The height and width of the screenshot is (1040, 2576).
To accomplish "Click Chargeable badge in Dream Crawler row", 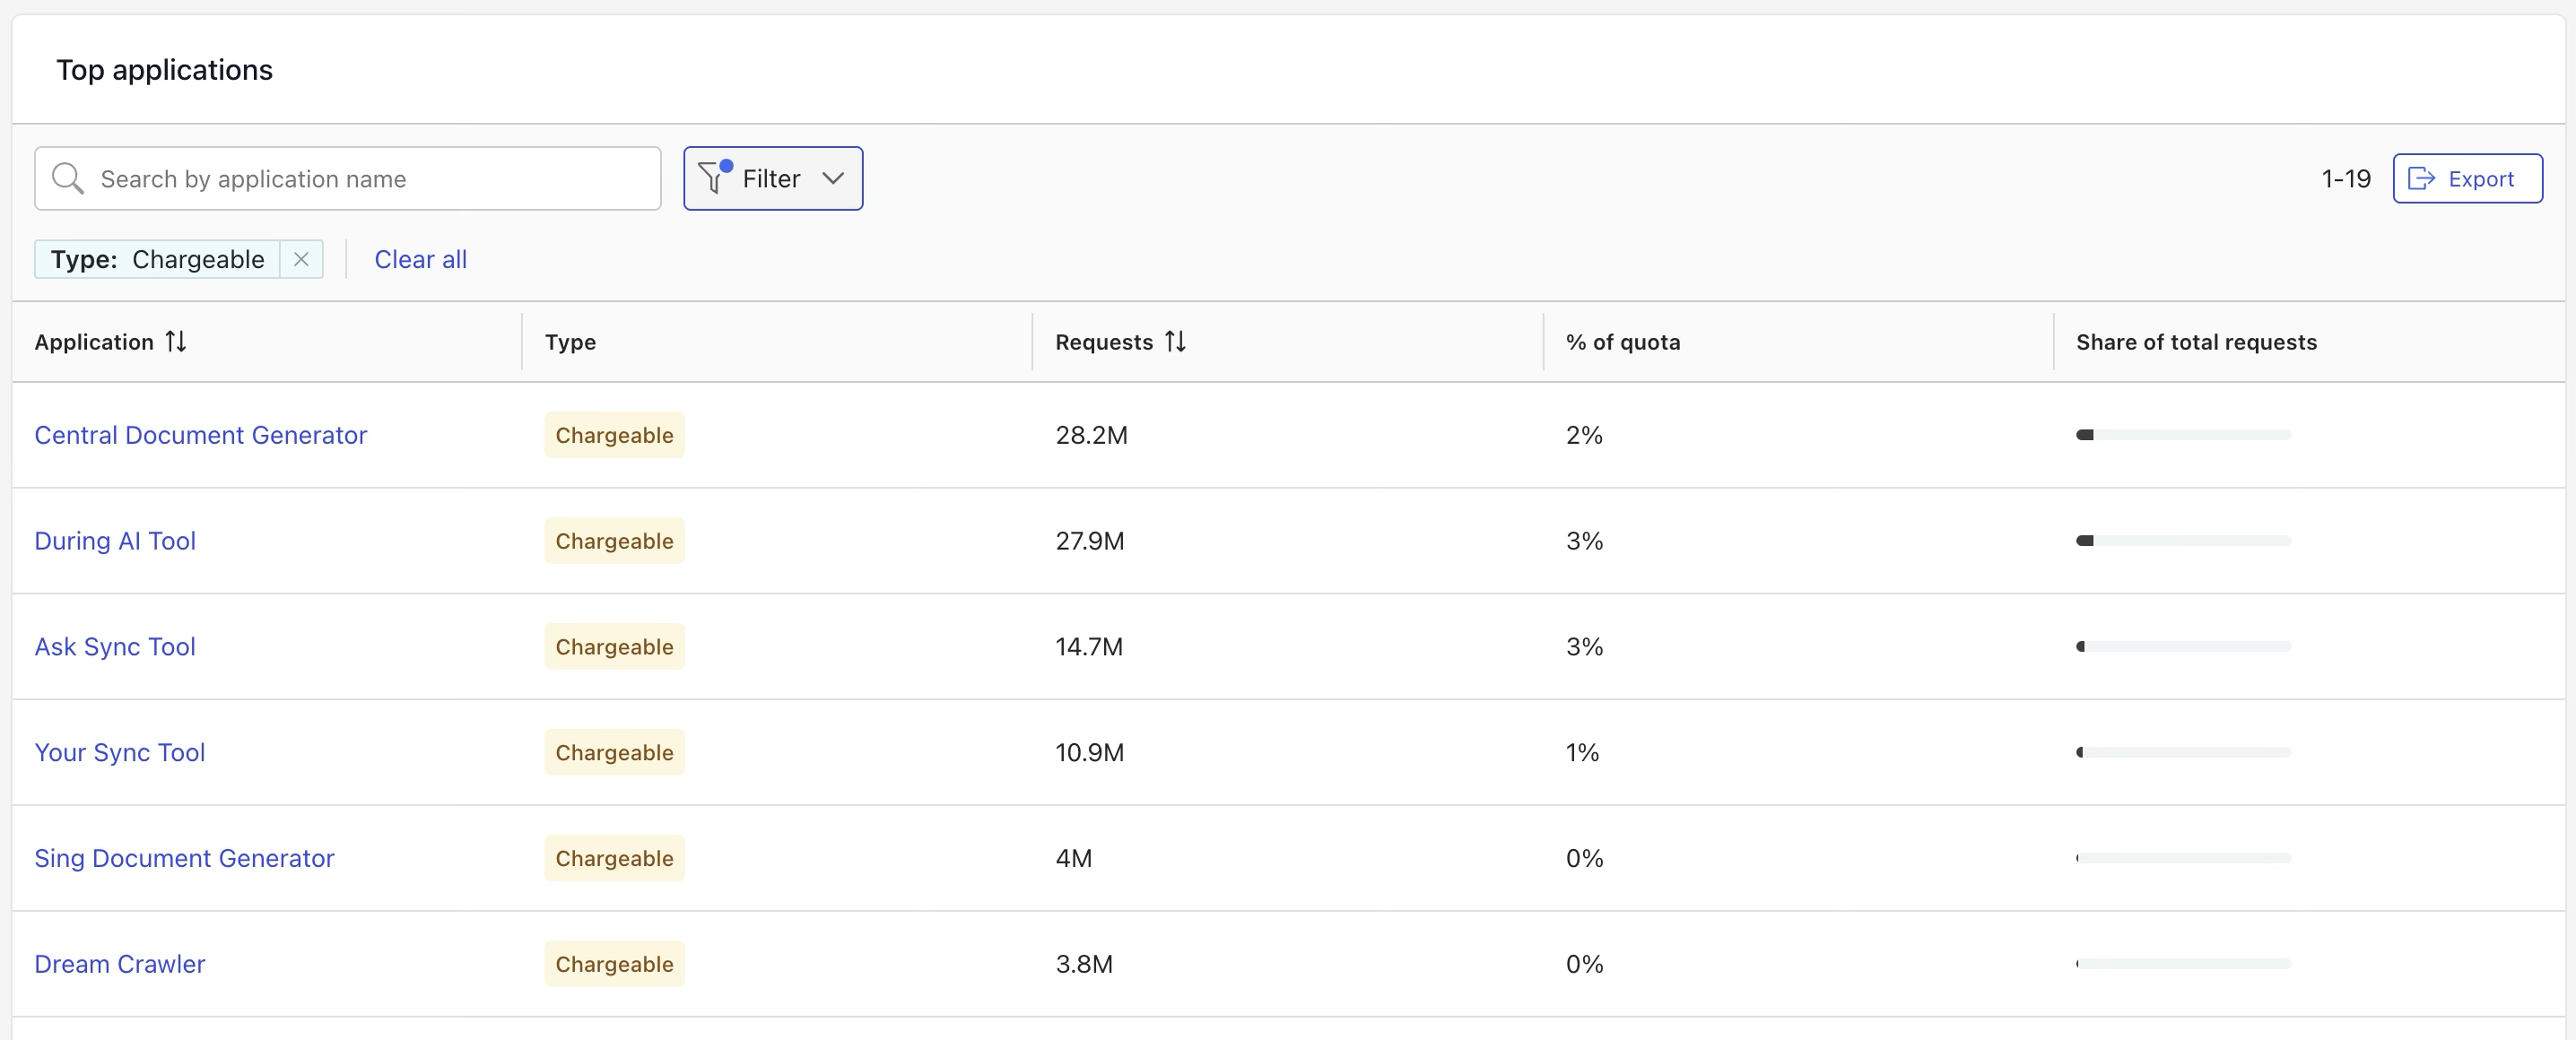I will pyautogui.click(x=614, y=964).
